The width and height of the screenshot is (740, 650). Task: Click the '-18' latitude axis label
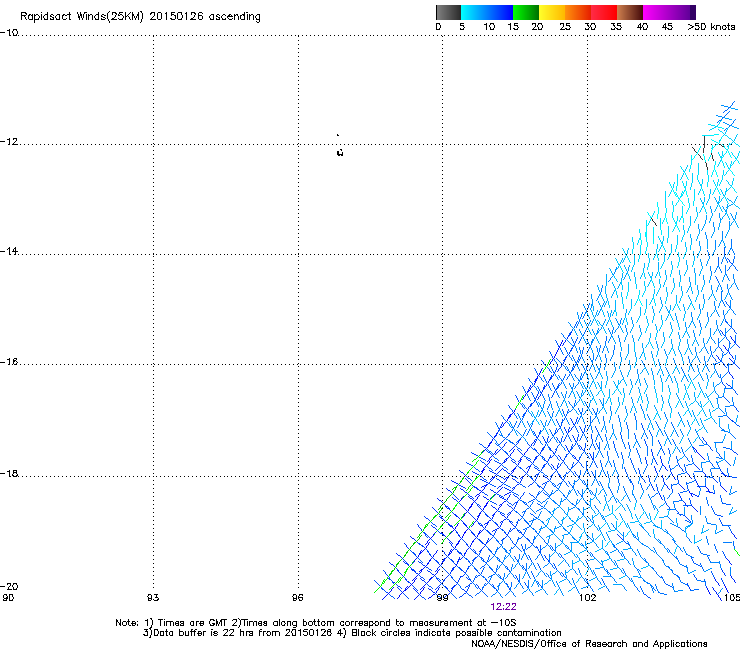(9, 473)
